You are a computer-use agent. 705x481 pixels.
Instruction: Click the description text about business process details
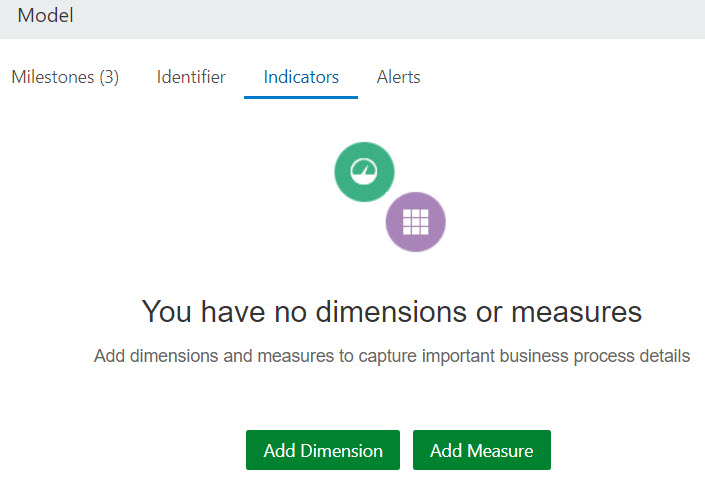point(391,356)
